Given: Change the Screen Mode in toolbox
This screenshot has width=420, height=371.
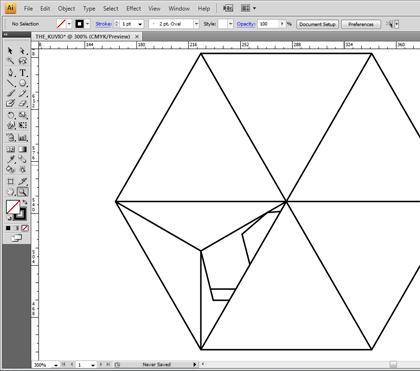Looking at the screenshot, I should tap(16, 238).
